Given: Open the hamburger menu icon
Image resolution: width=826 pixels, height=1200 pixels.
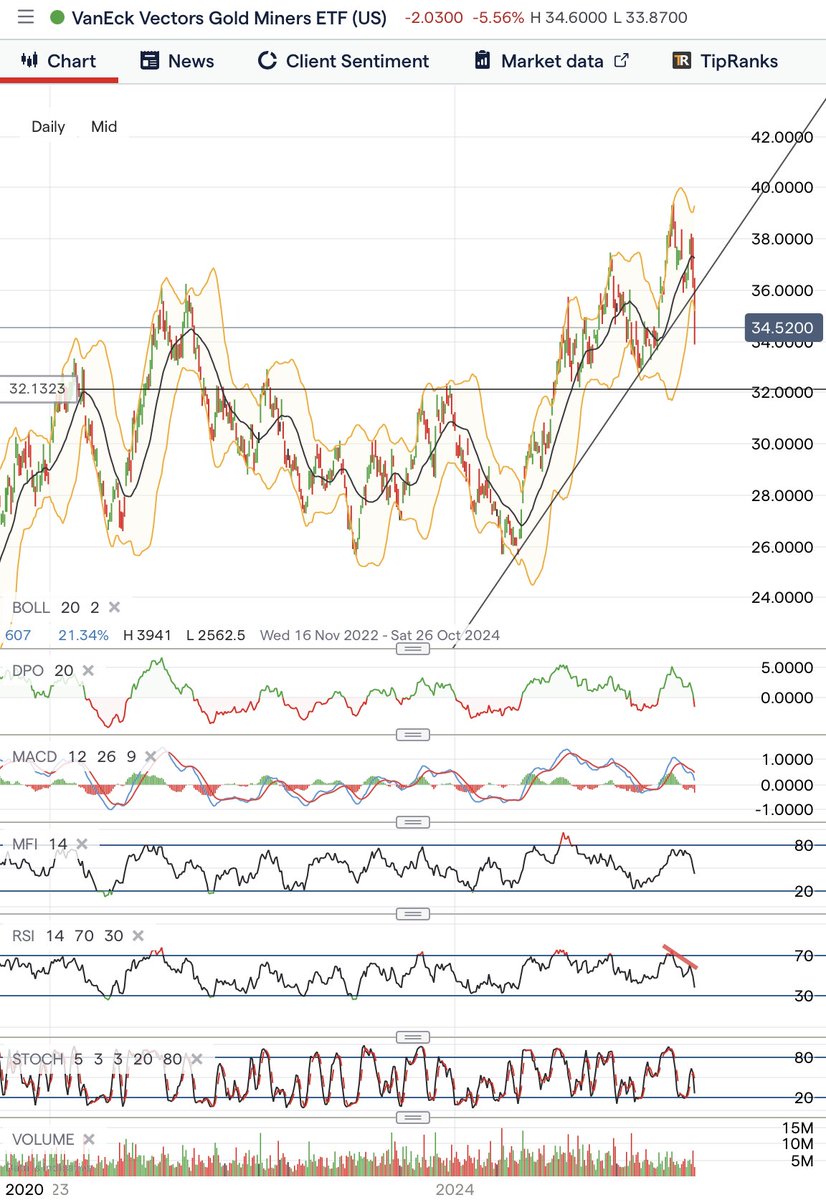Looking at the screenshot, I should [x=26, y=17].
